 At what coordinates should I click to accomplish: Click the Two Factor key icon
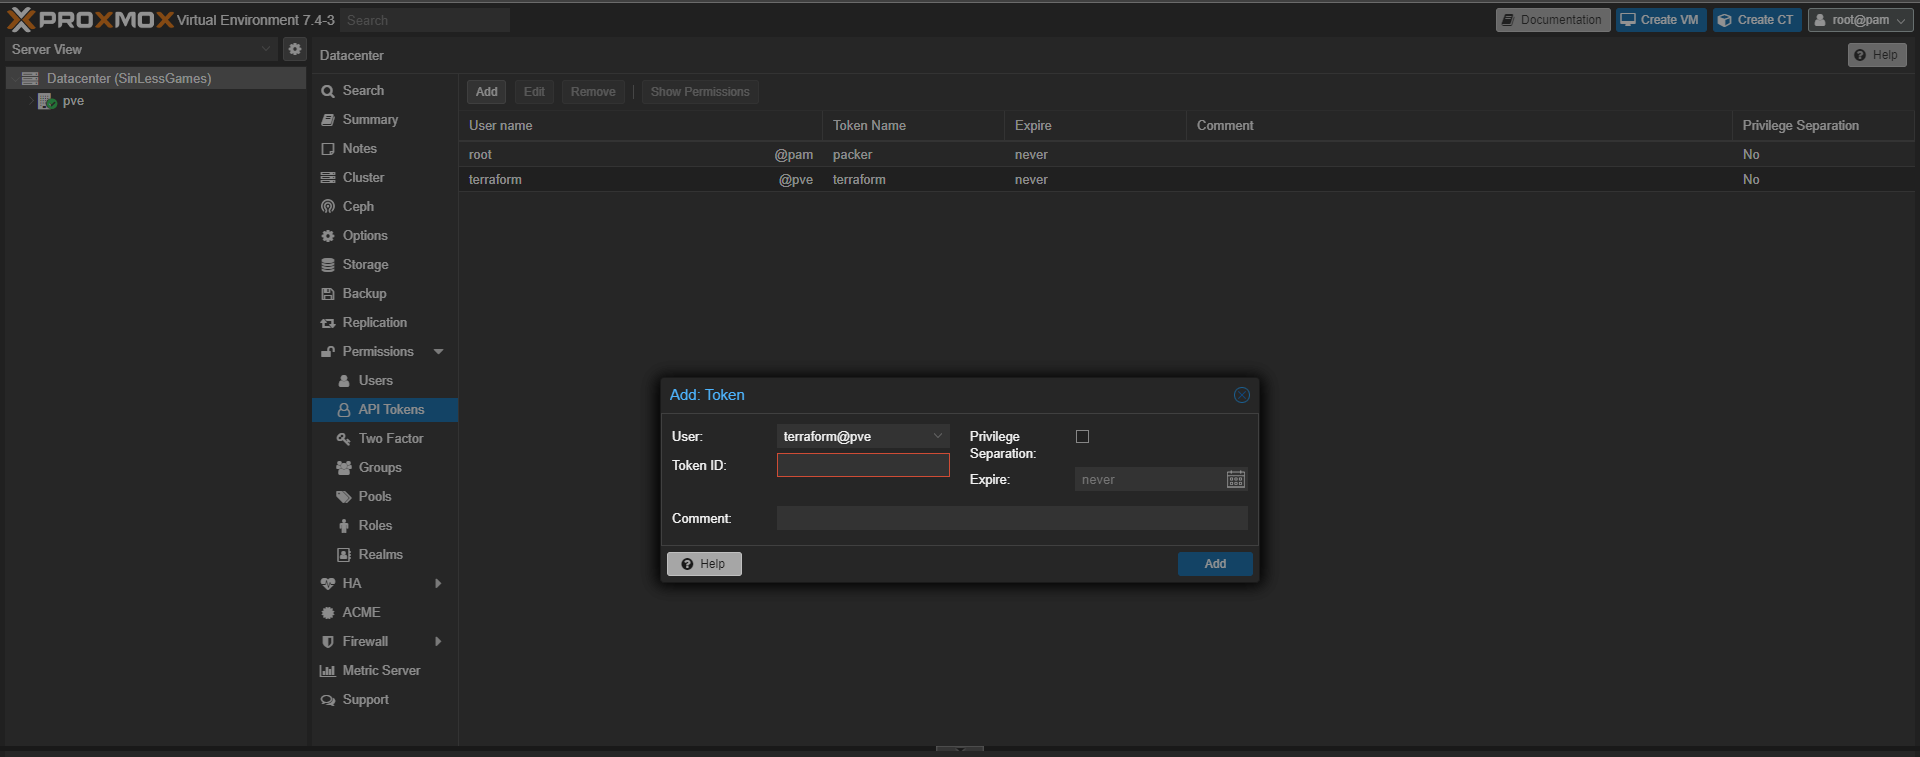[x=344, y=439]
